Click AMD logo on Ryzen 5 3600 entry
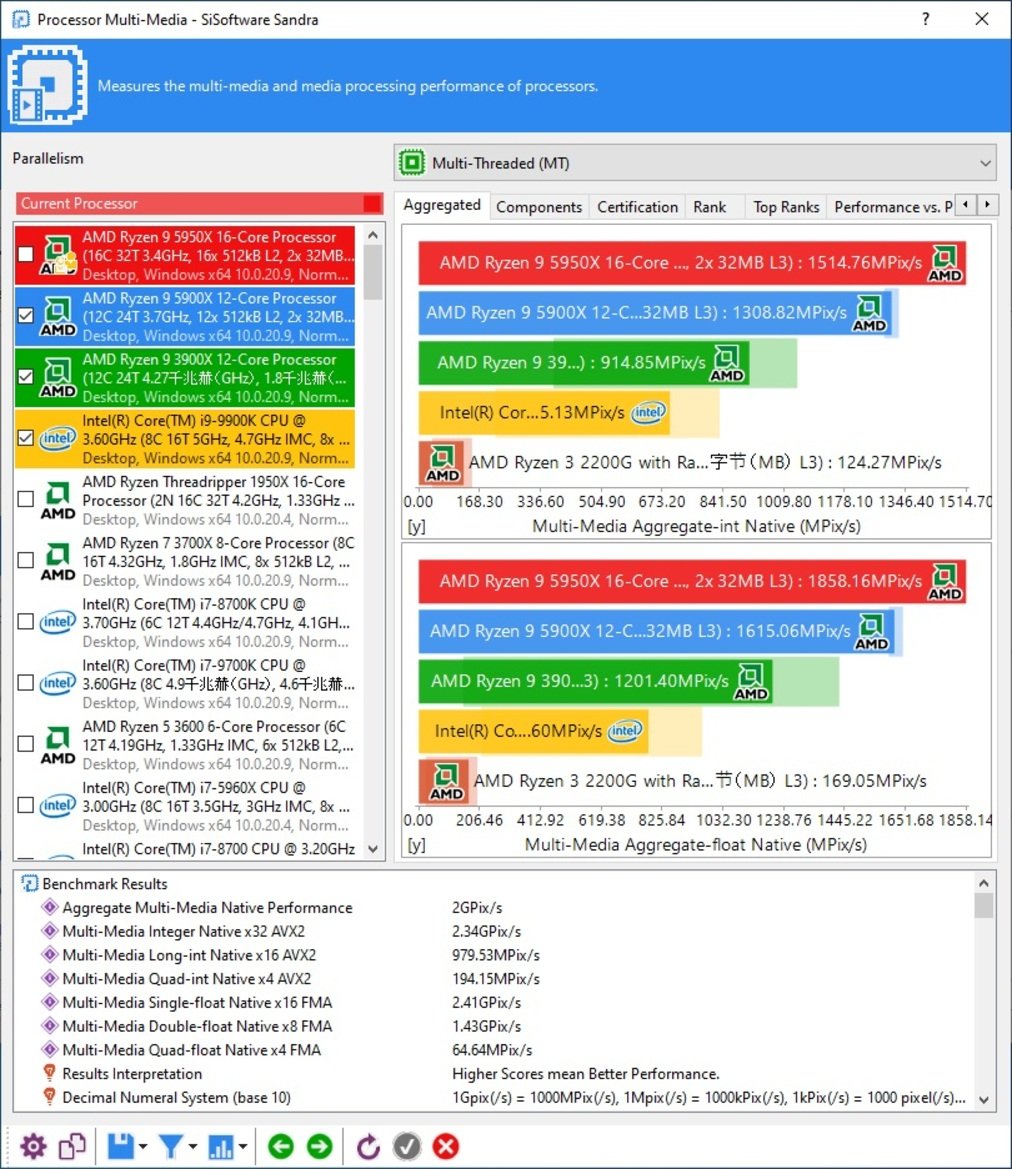Viewport: 1012px width, 1169px height. pyautogui.click(x=57, y=744)
